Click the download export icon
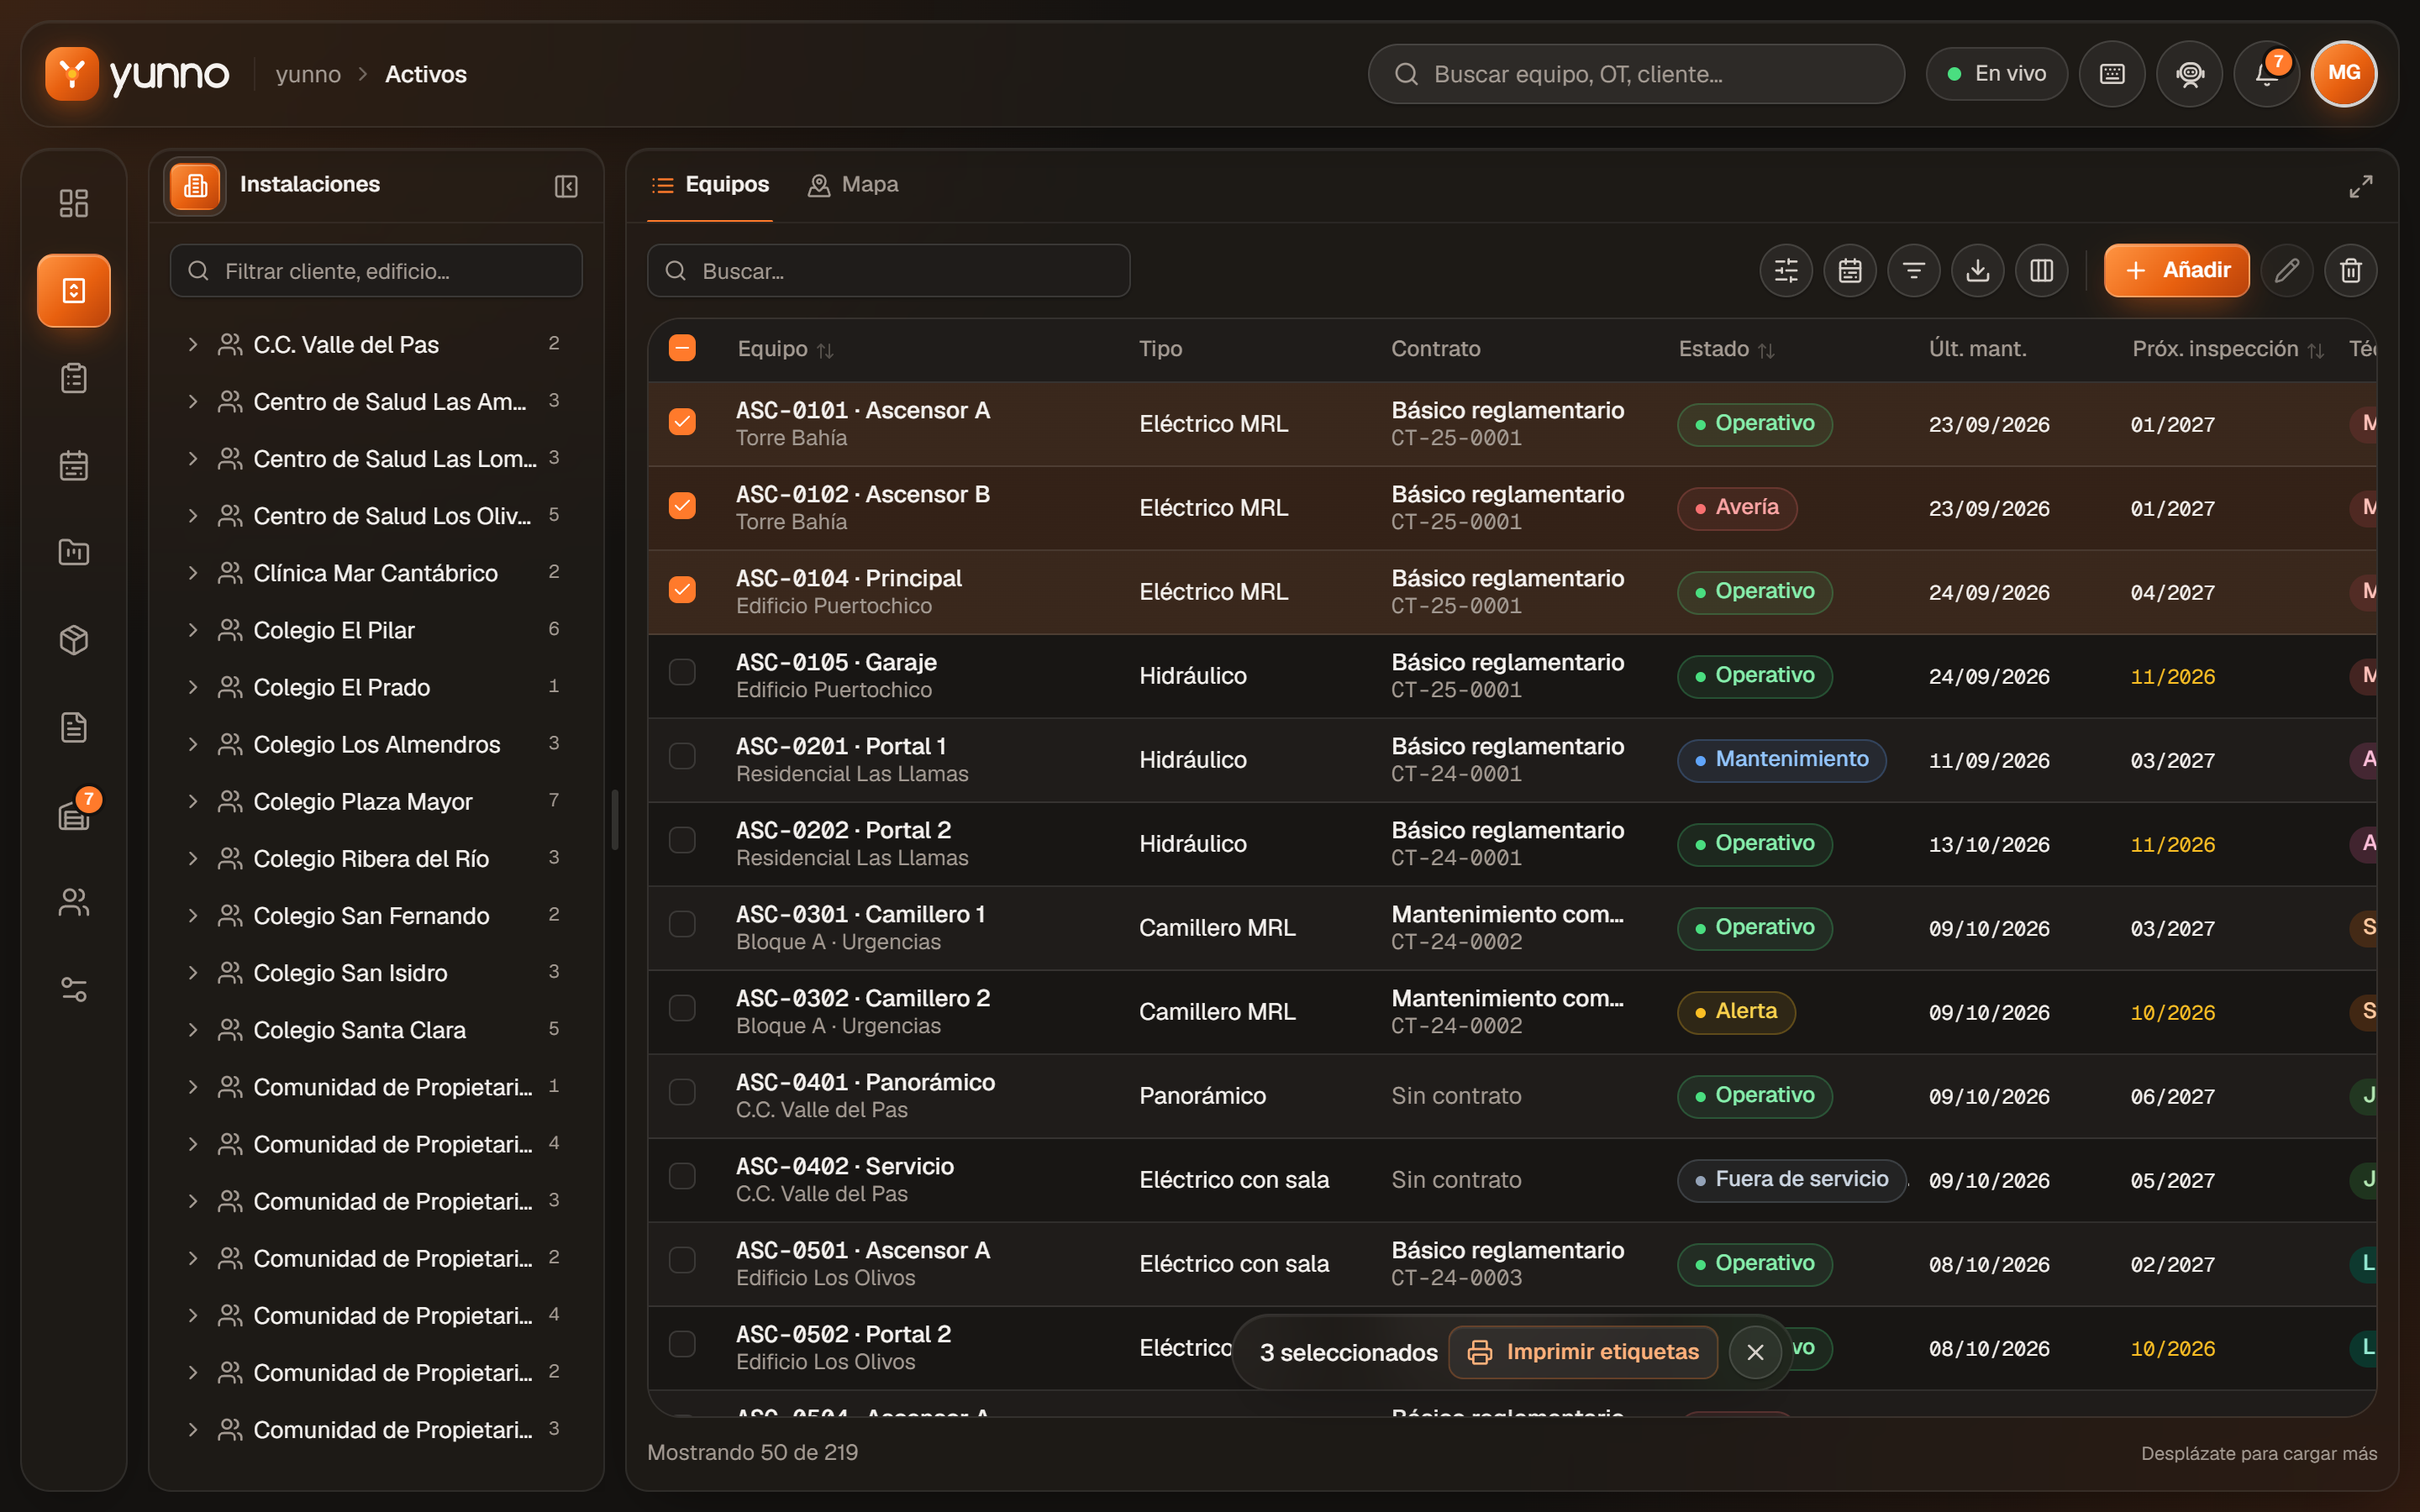The image size is (2420, 1512). tap(1978, 270)
